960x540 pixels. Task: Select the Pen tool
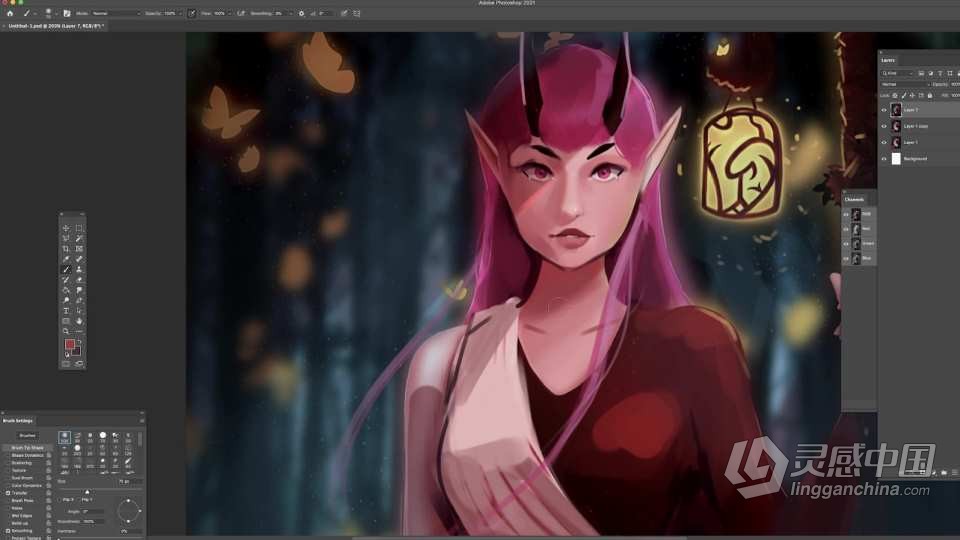coord(79,301)
